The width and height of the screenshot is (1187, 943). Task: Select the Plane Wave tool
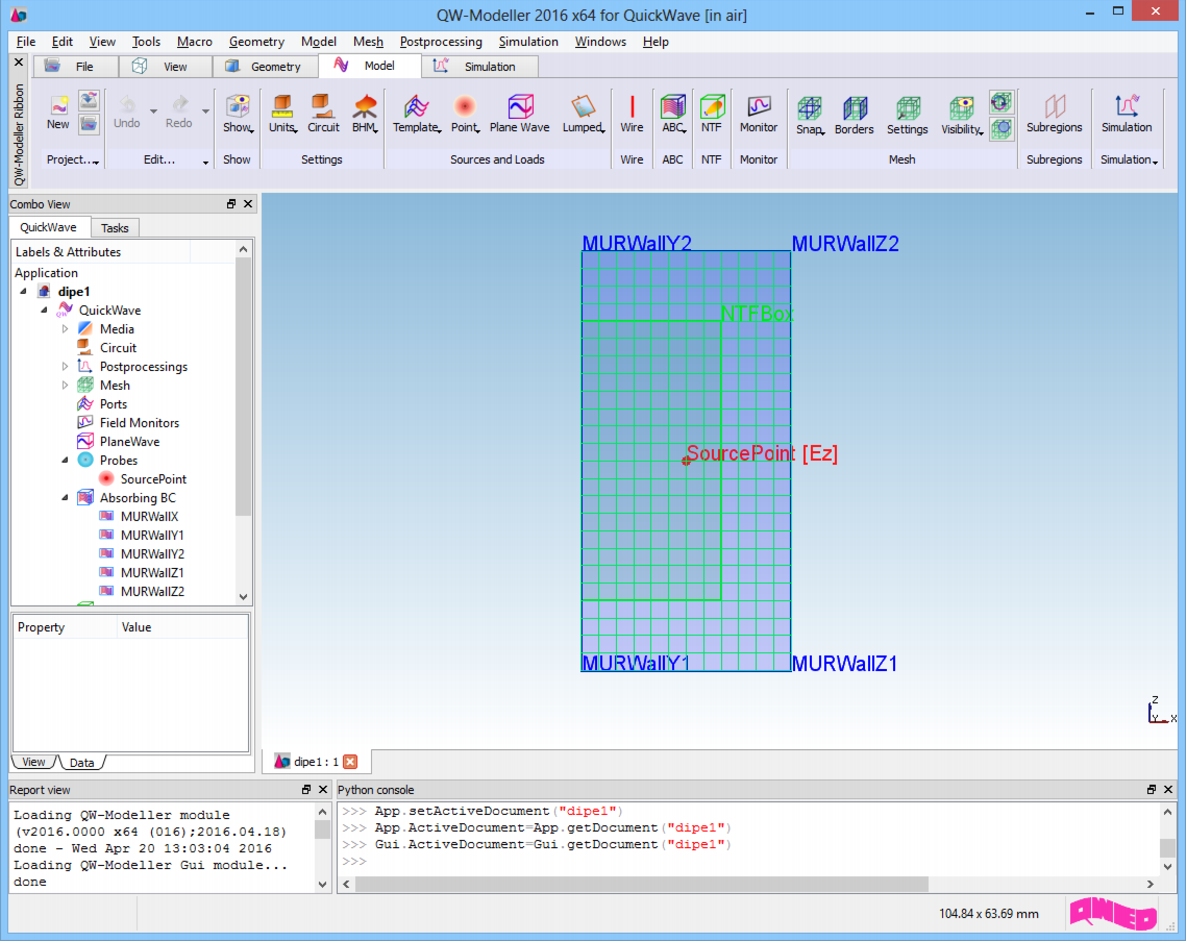click(x=519, y=114)
